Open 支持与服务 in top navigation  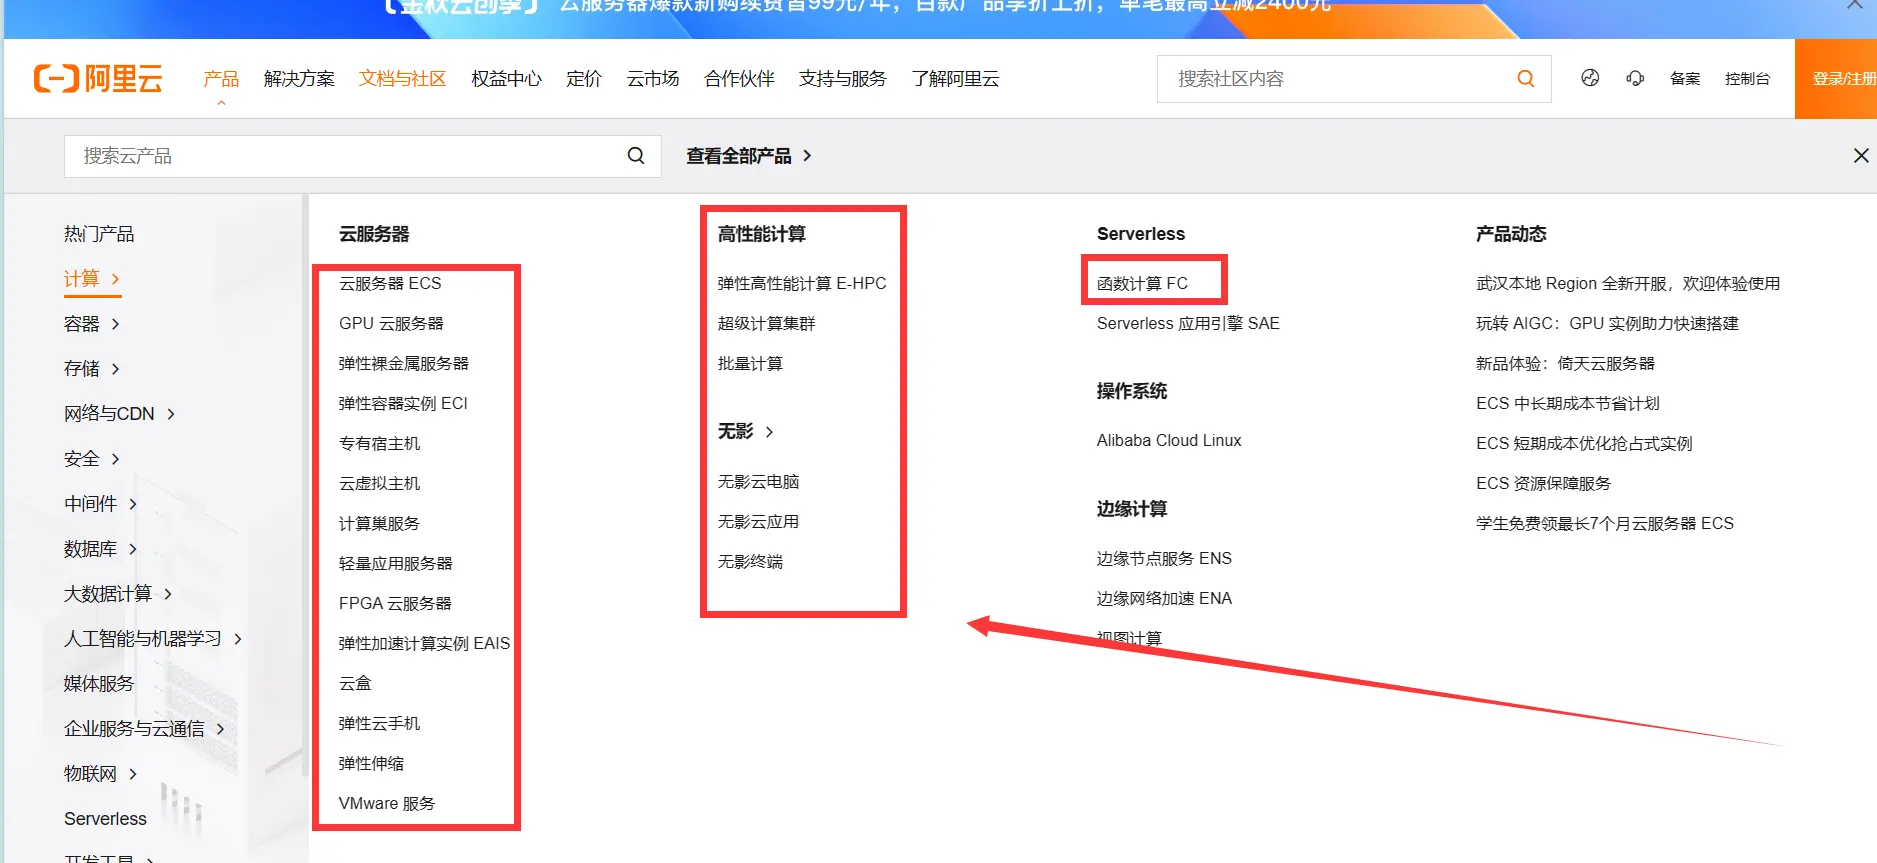pyautogui.click(x=843, y=78)
